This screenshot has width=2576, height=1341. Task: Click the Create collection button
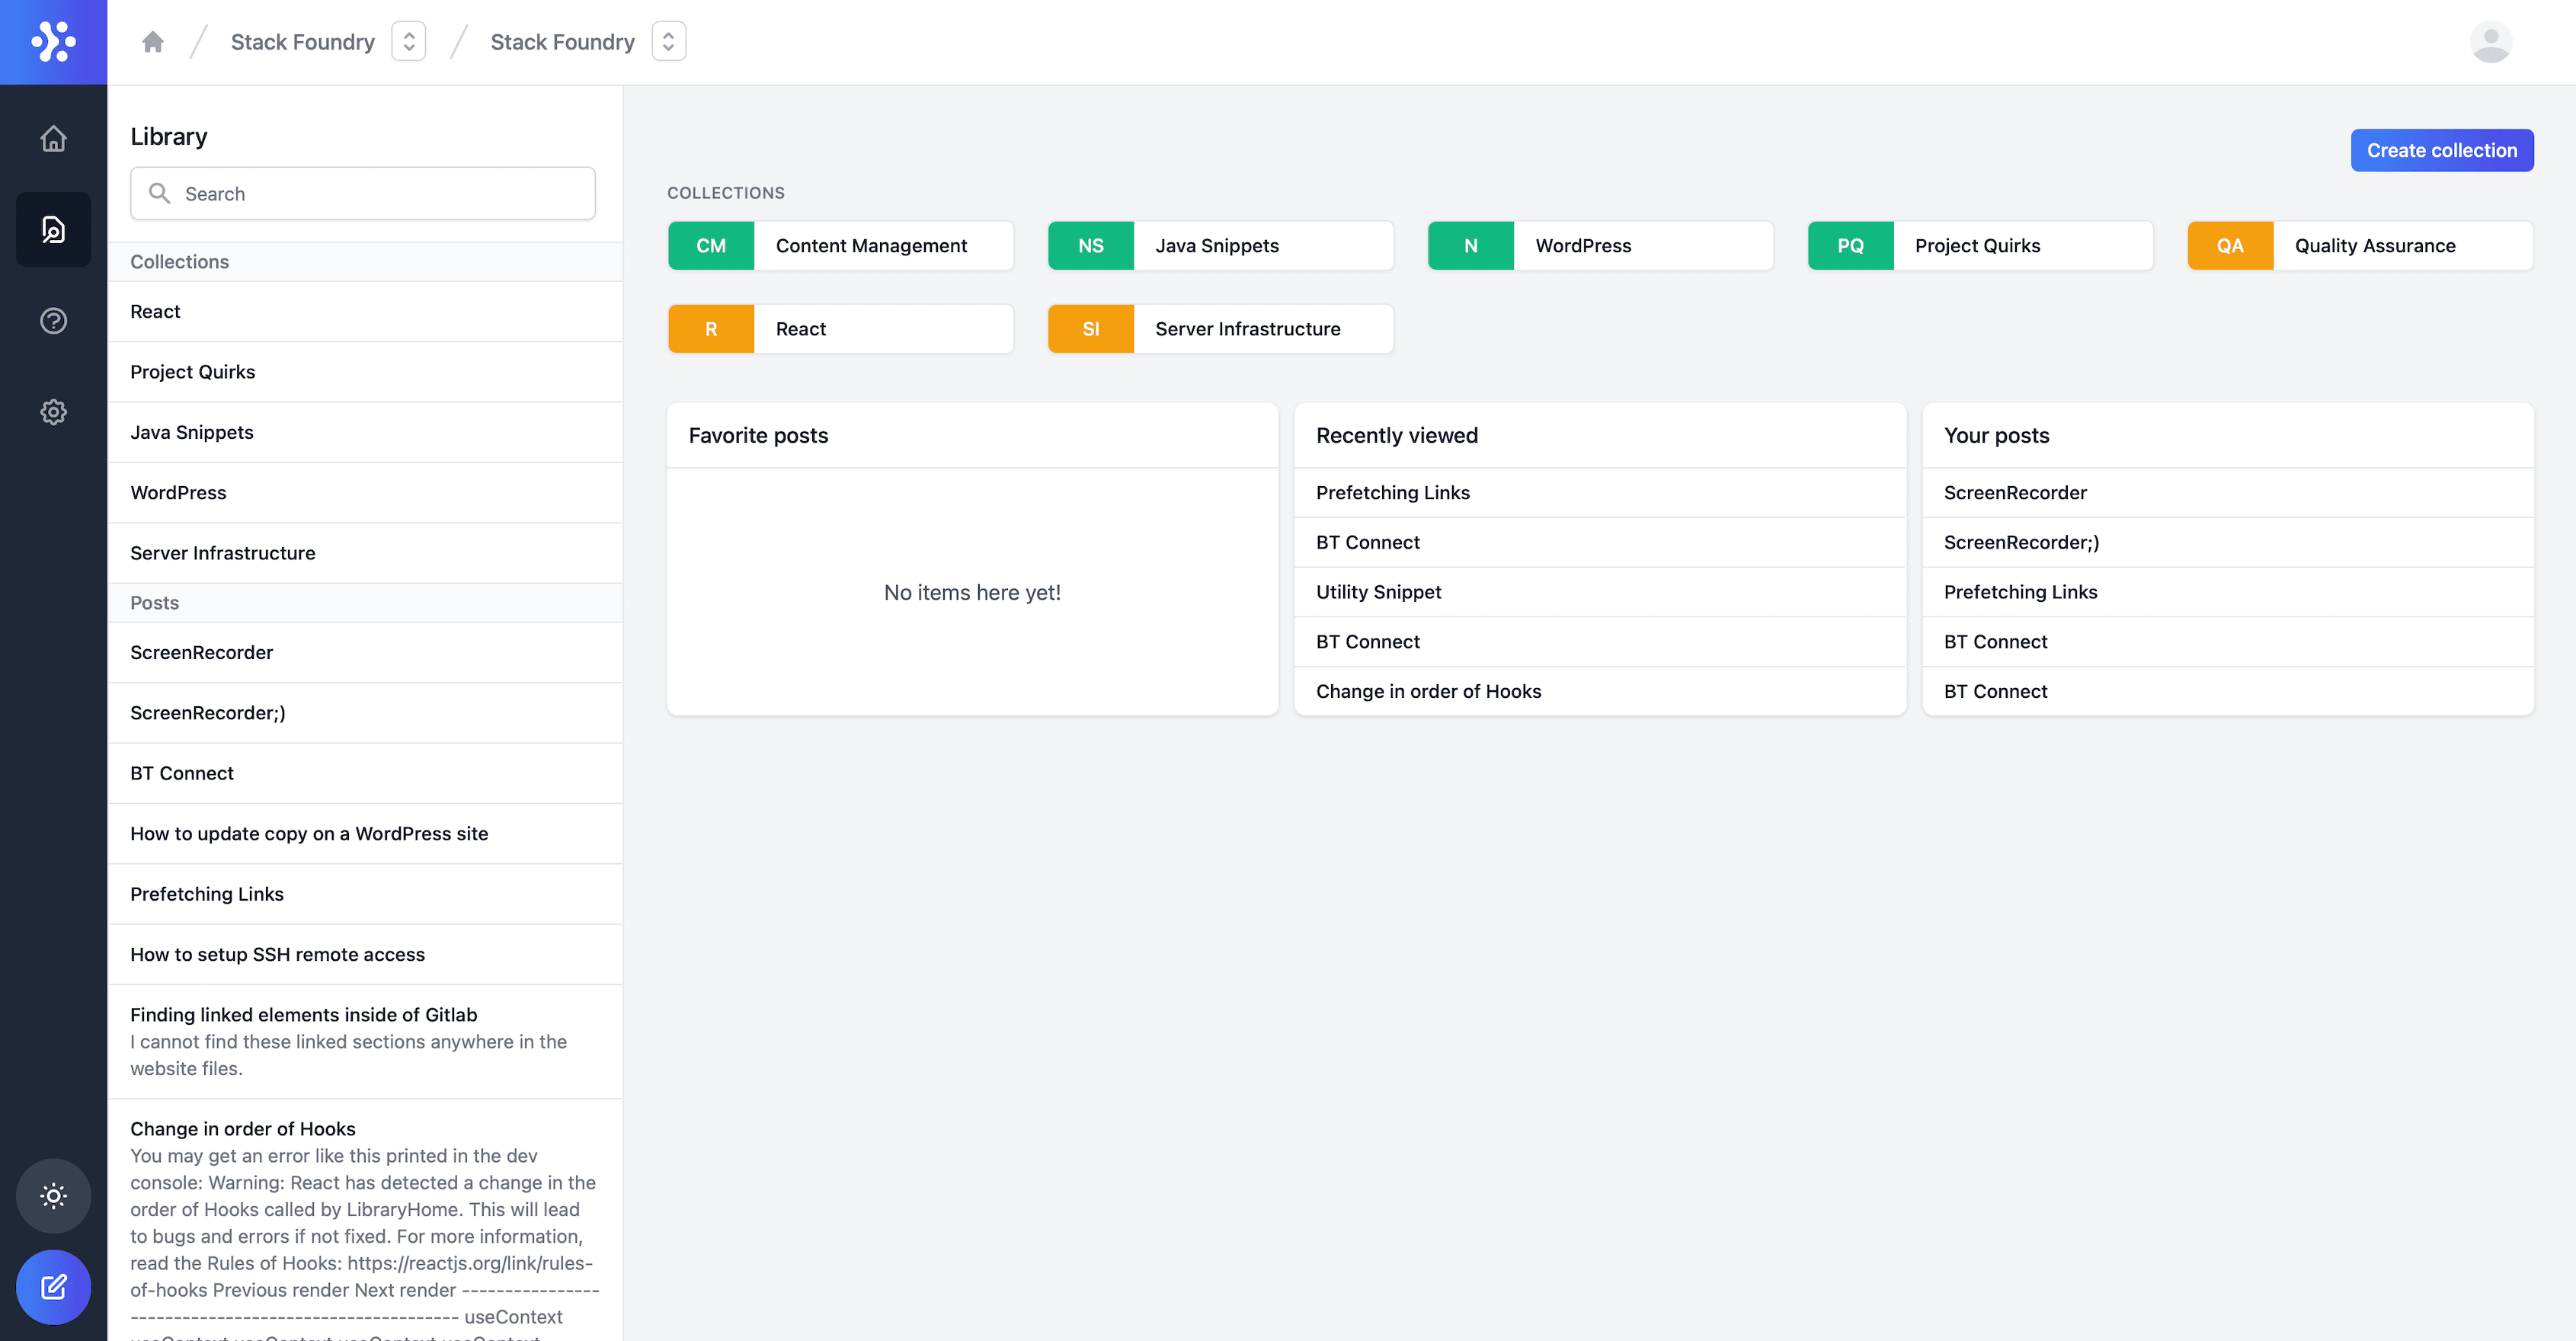pyautogui.click(x=2441, y=150)
